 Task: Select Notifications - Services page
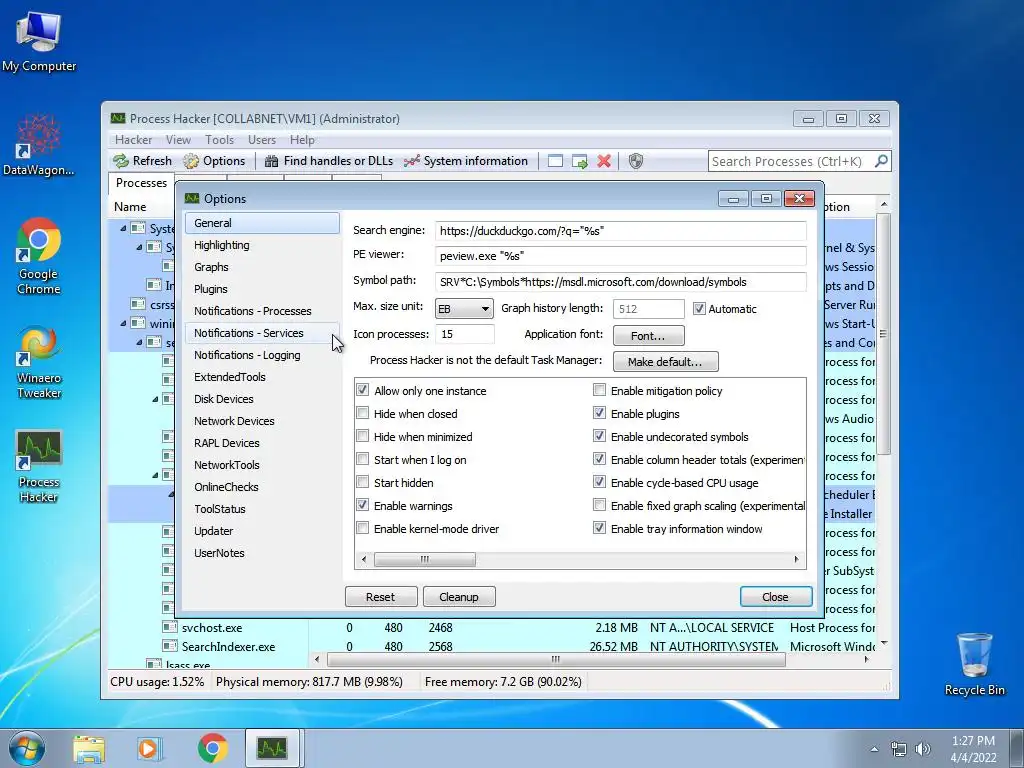click(x=261, y=333)
